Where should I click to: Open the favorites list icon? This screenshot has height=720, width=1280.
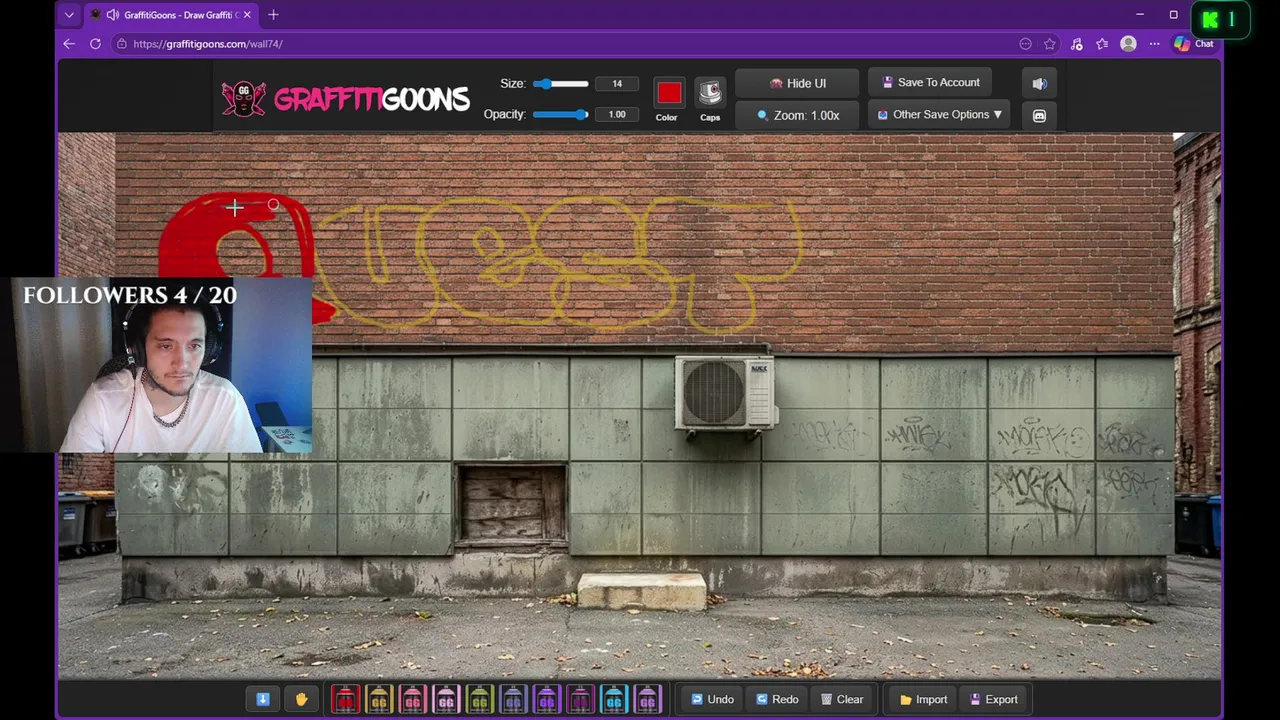click(1102, 44)
